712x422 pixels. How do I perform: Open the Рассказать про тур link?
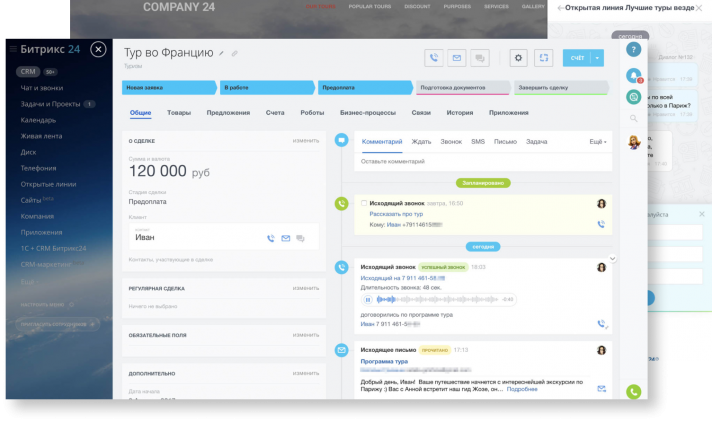pos(396,214)
